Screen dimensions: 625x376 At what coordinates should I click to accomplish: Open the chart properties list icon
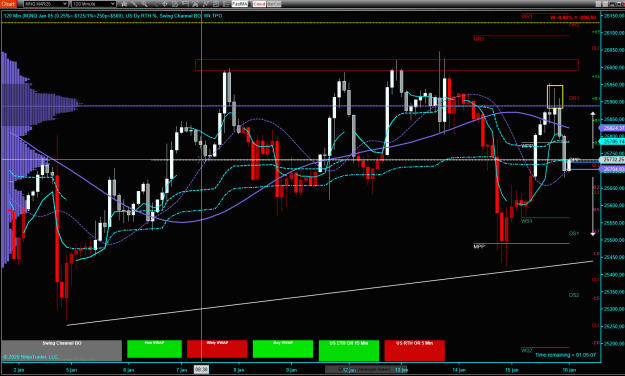(x=226, y=4)
